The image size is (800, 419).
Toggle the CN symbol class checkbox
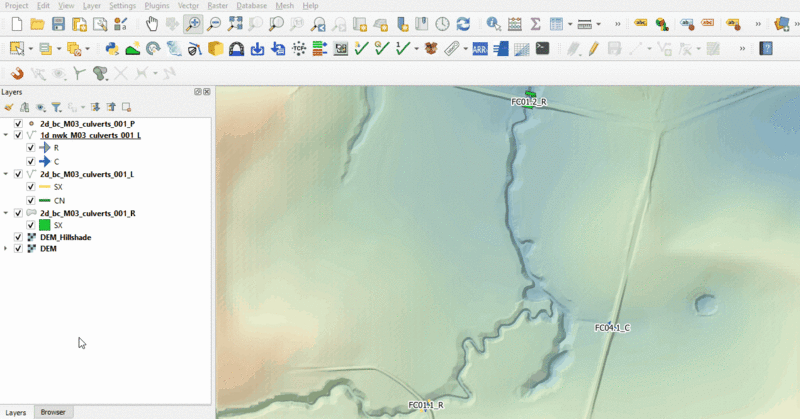[31, 200]
